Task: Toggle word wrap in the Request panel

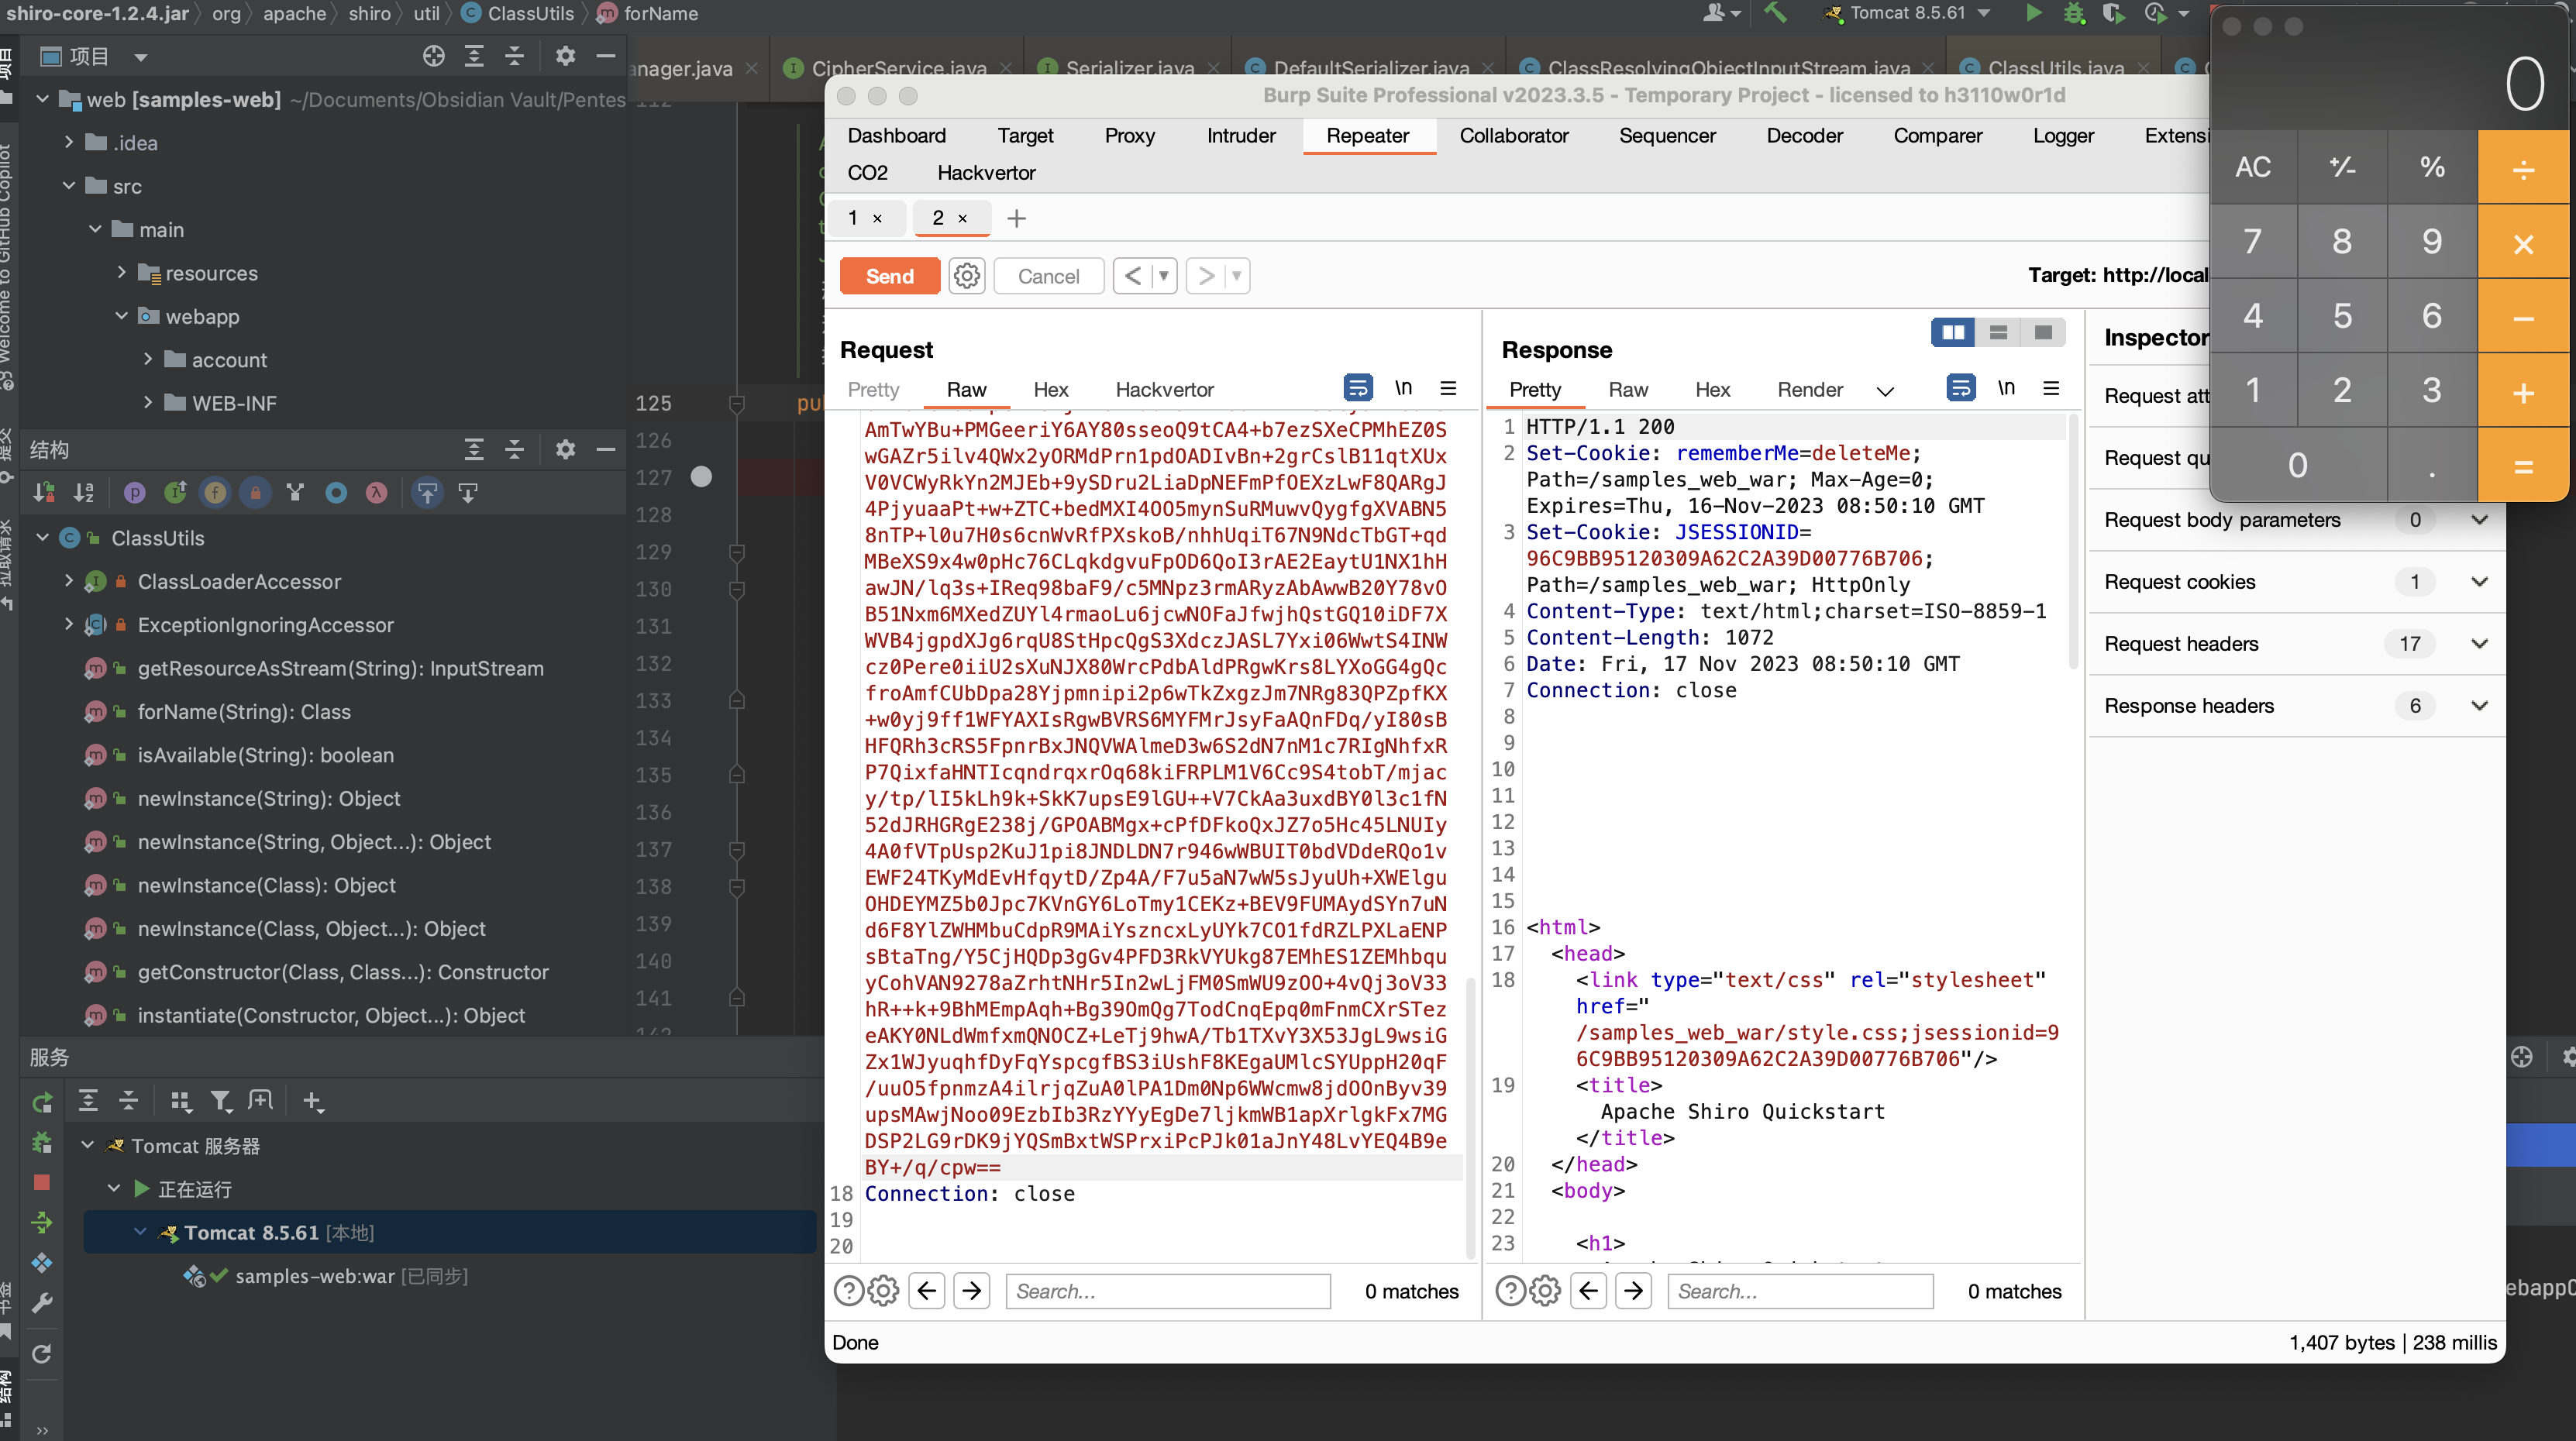Action: pos(1357,388)
